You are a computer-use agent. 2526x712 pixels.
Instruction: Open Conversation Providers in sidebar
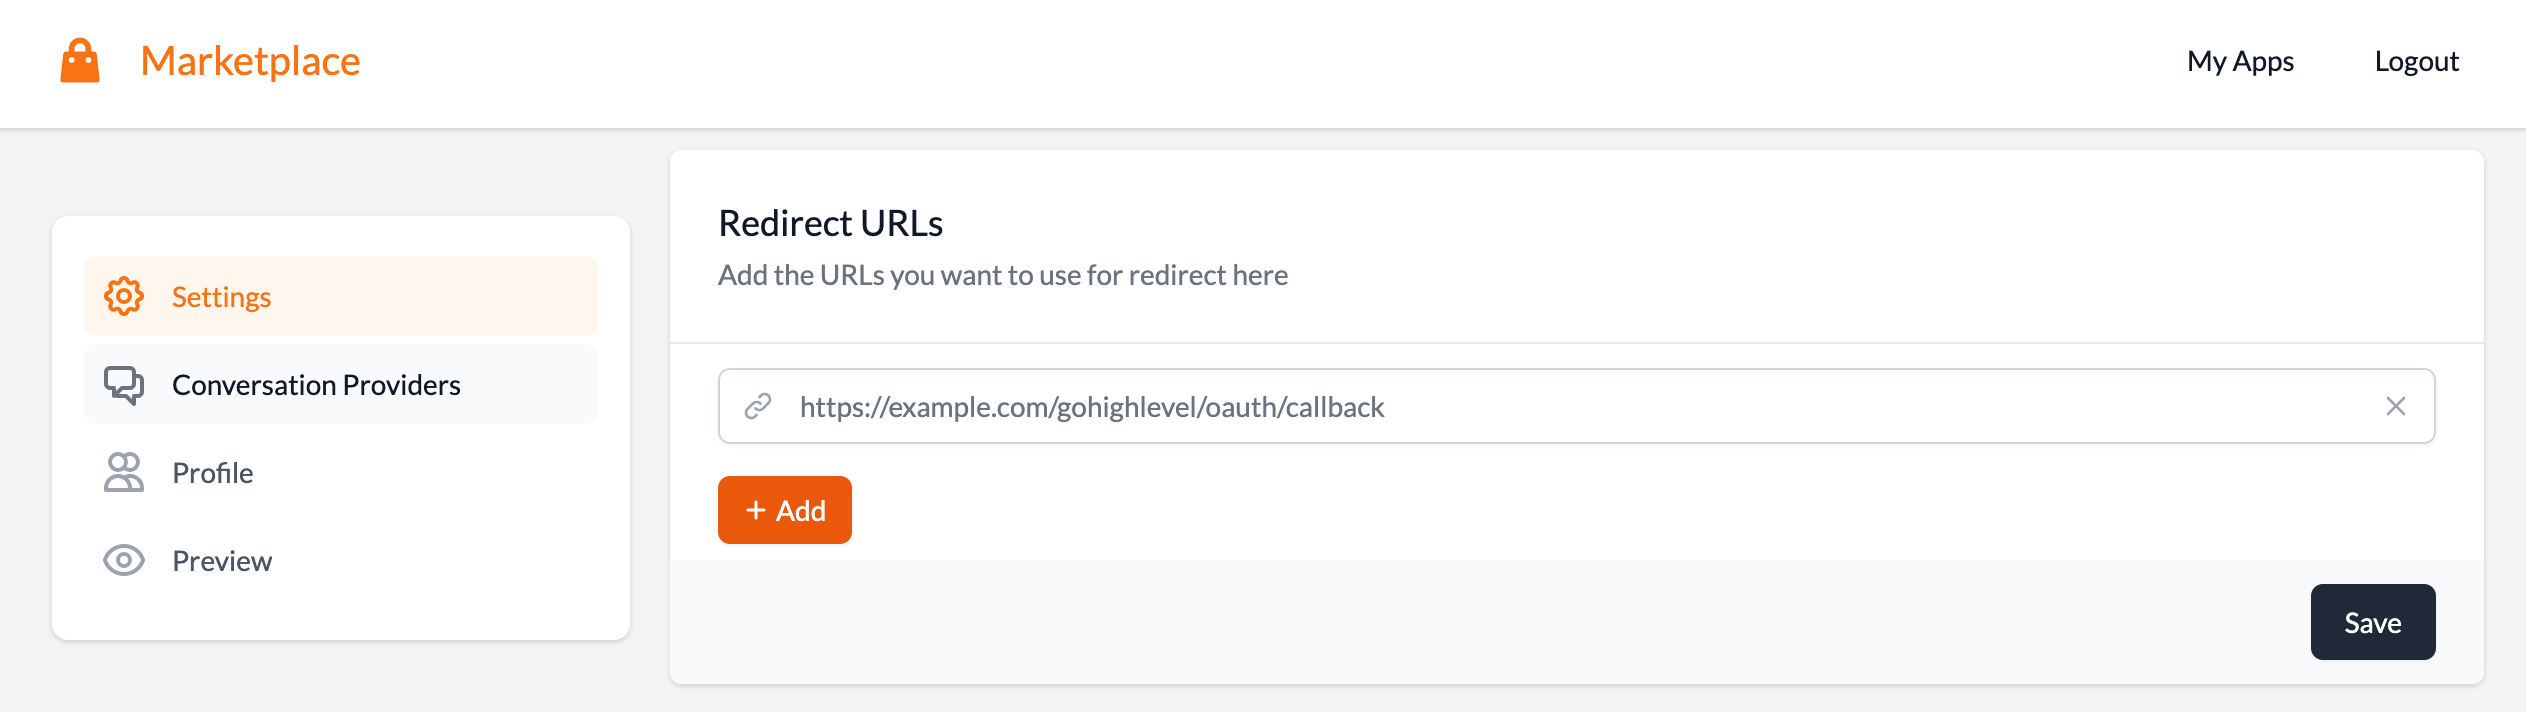tap(341, 384)
